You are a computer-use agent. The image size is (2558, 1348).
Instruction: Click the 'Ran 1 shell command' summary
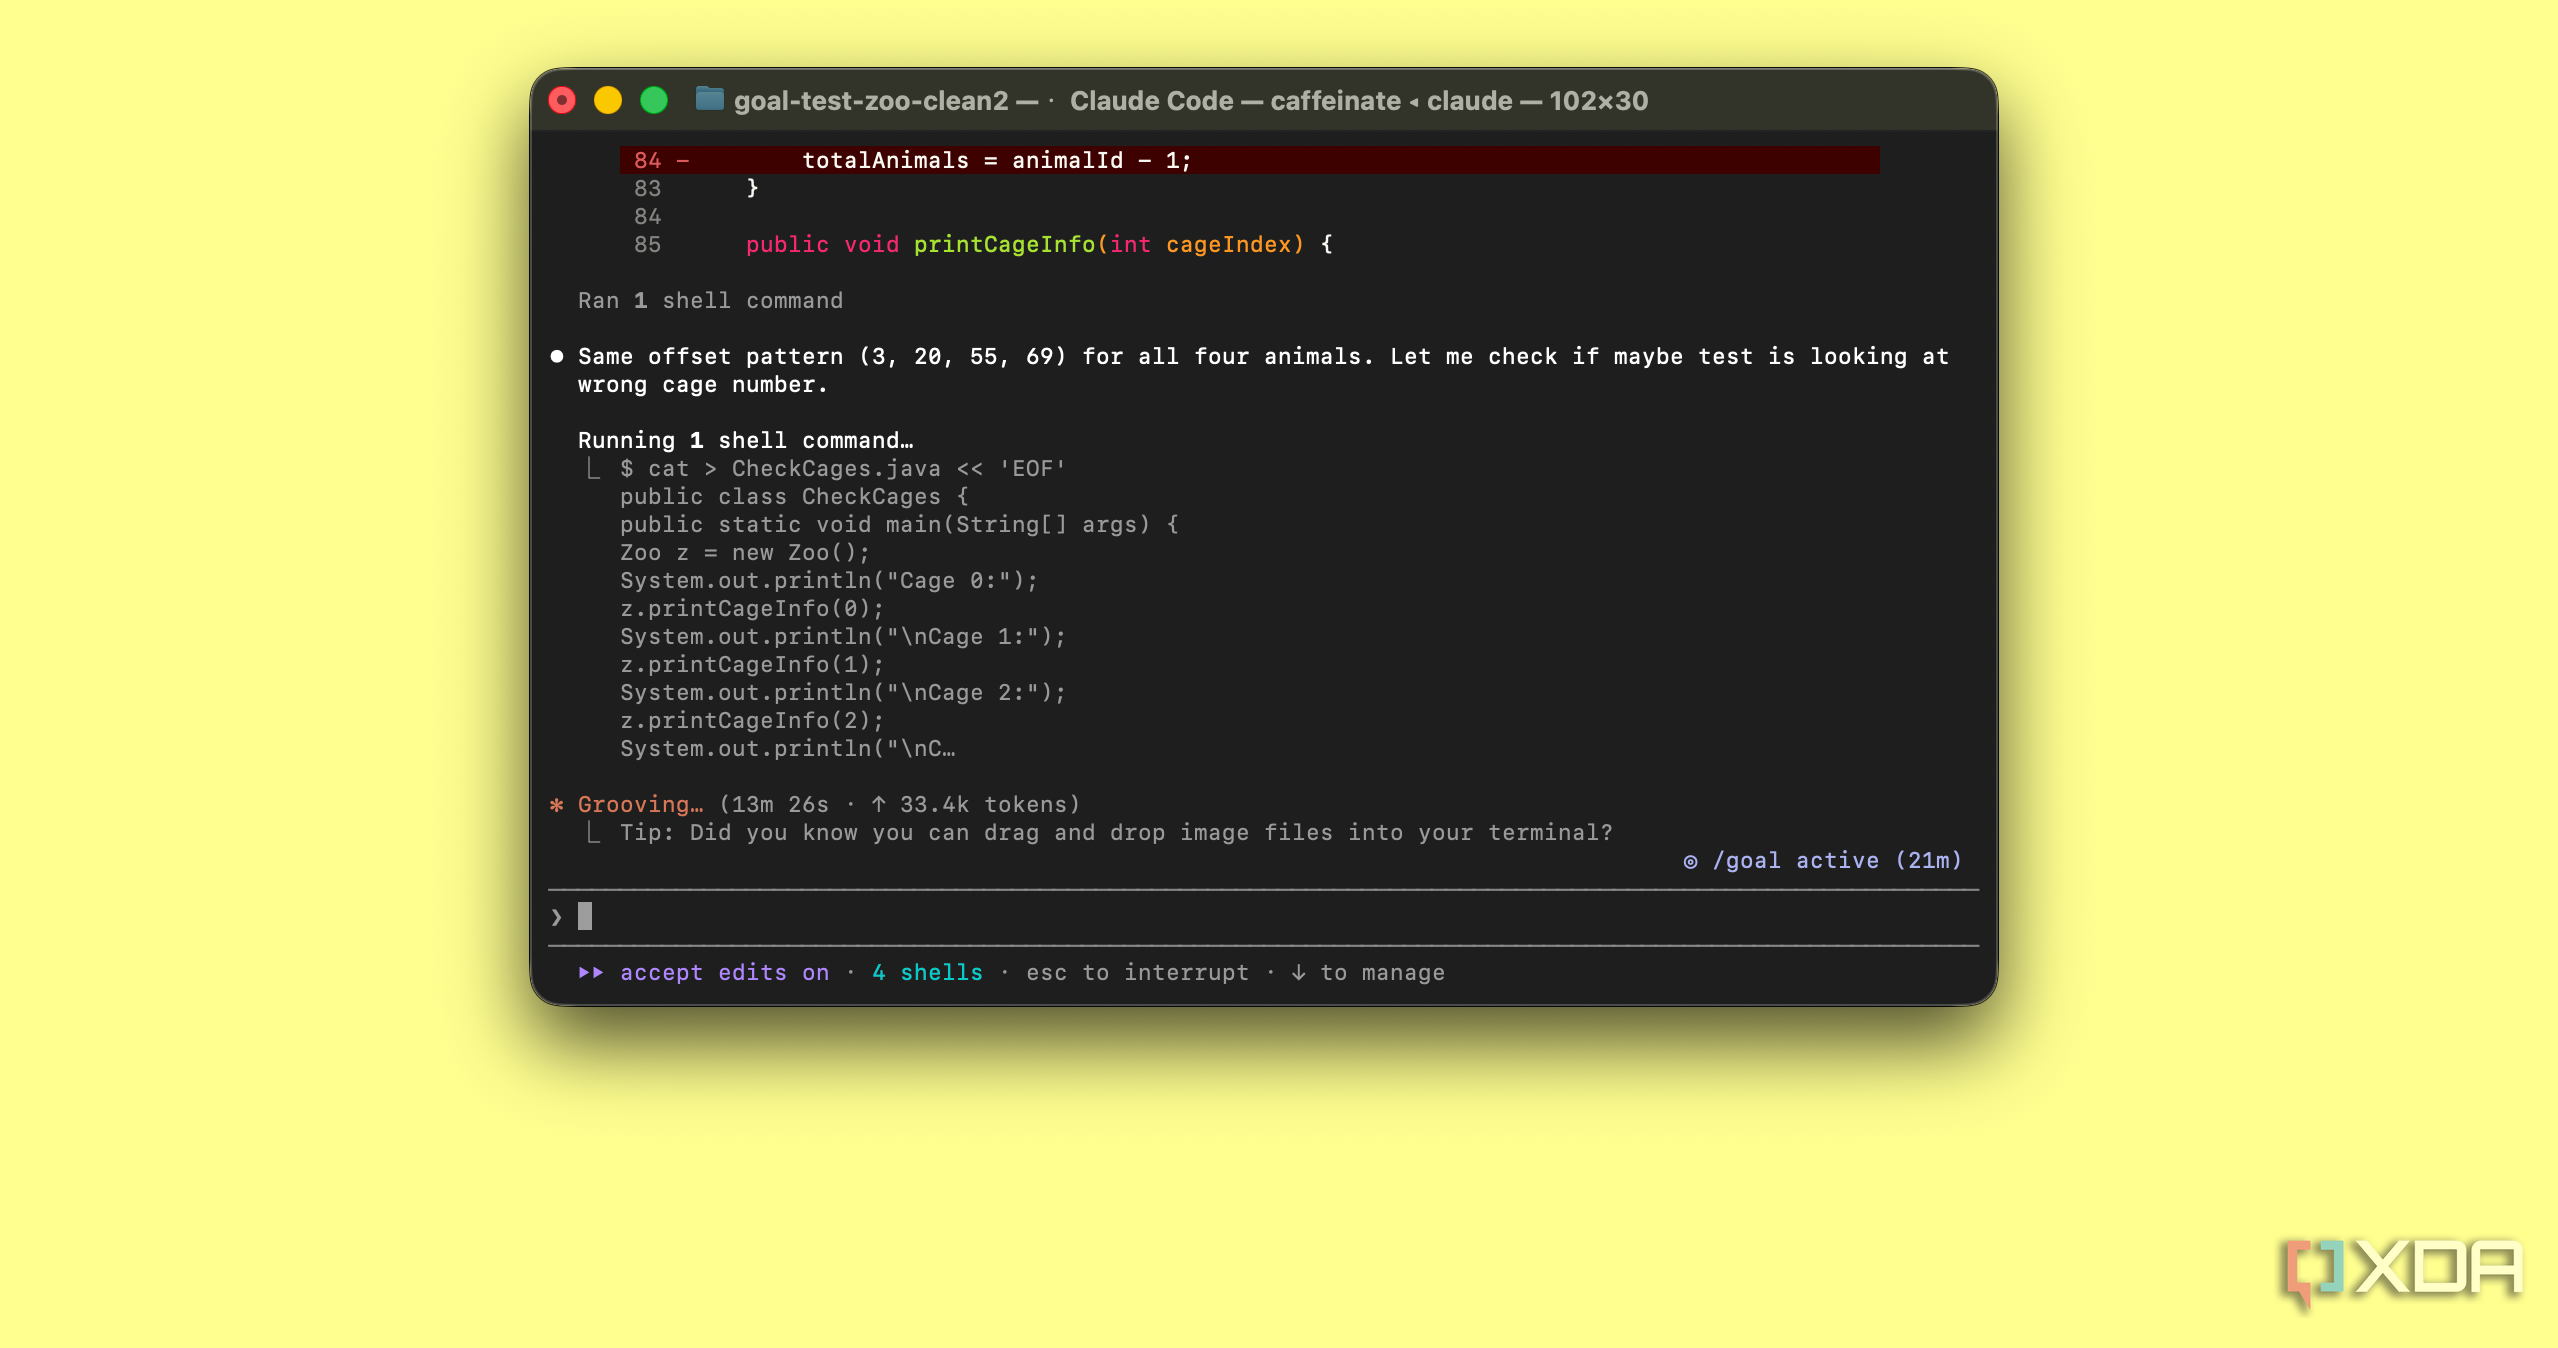[710, 300]
